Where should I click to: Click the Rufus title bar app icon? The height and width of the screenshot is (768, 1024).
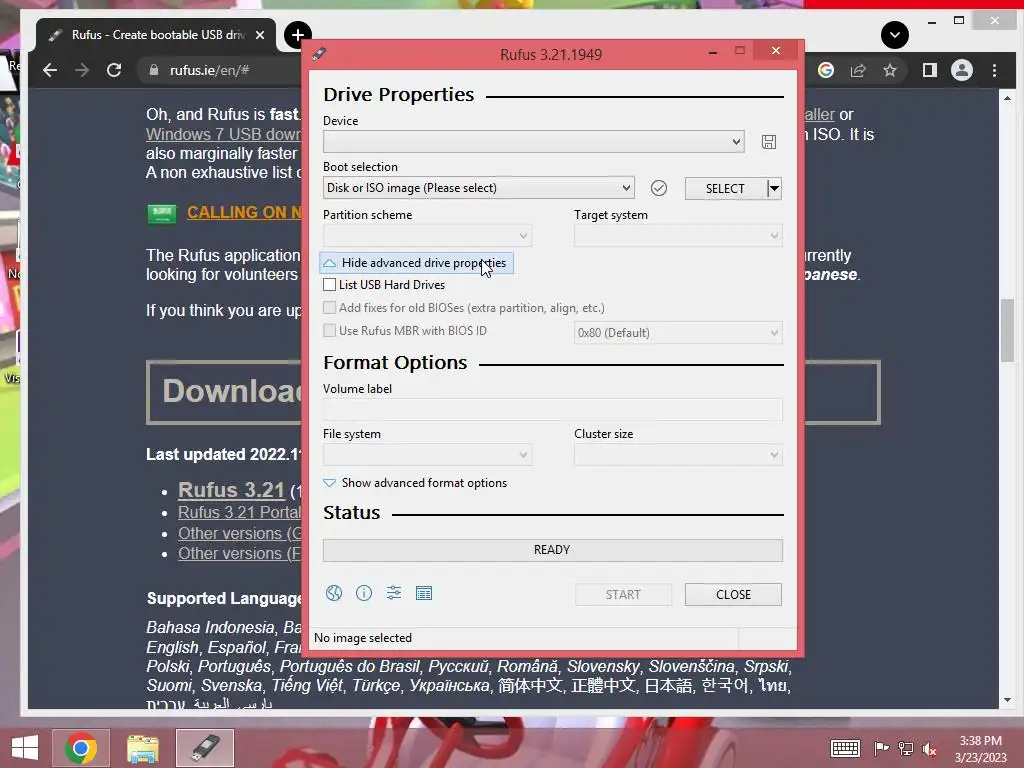pyautogui.click(x=319, y=54)
